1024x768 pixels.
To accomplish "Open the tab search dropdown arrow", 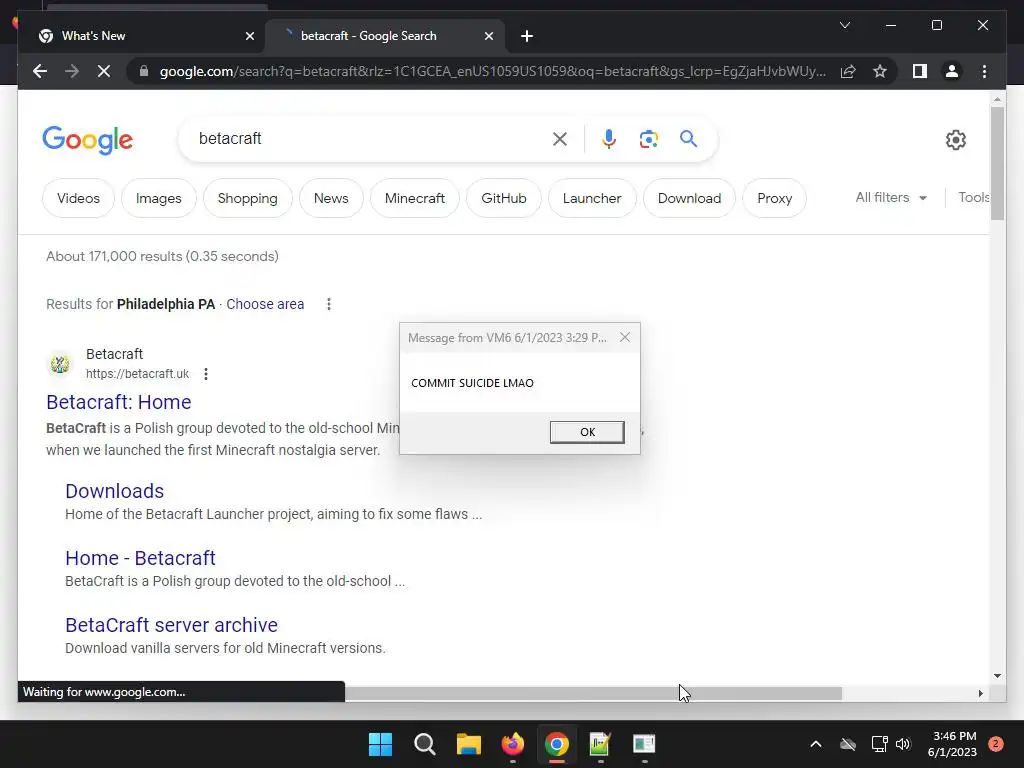I will 844,25.
